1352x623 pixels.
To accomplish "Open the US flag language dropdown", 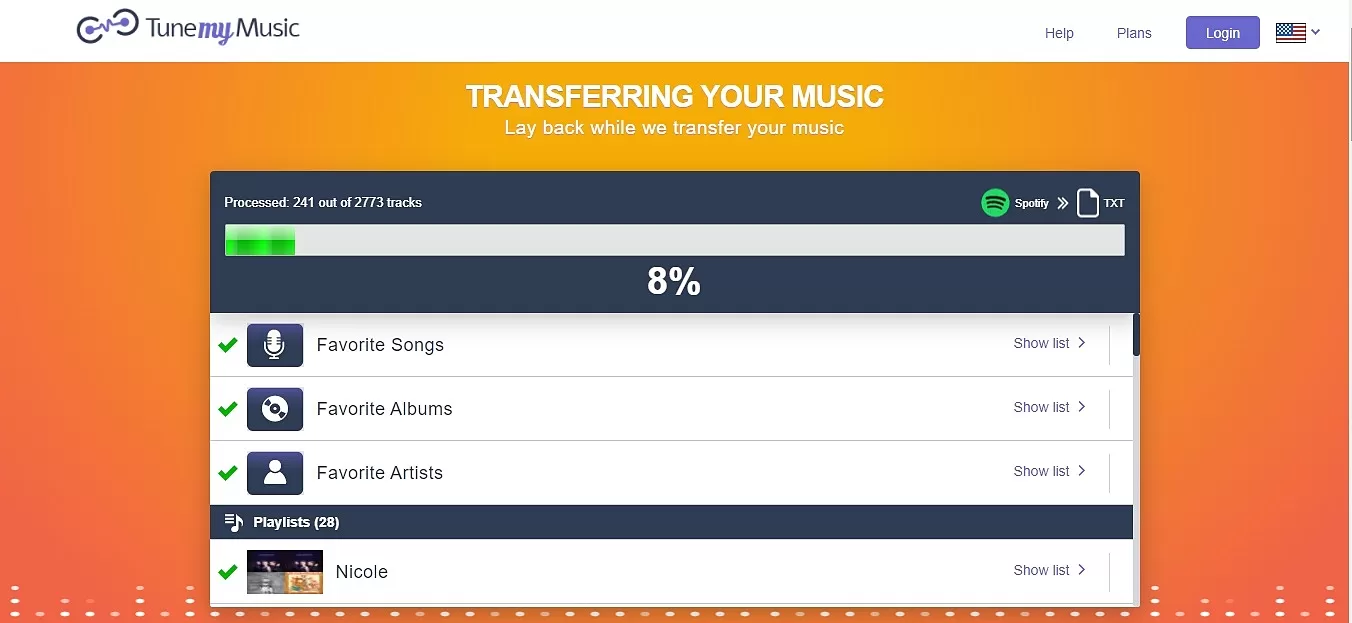I will [1298, 33].
